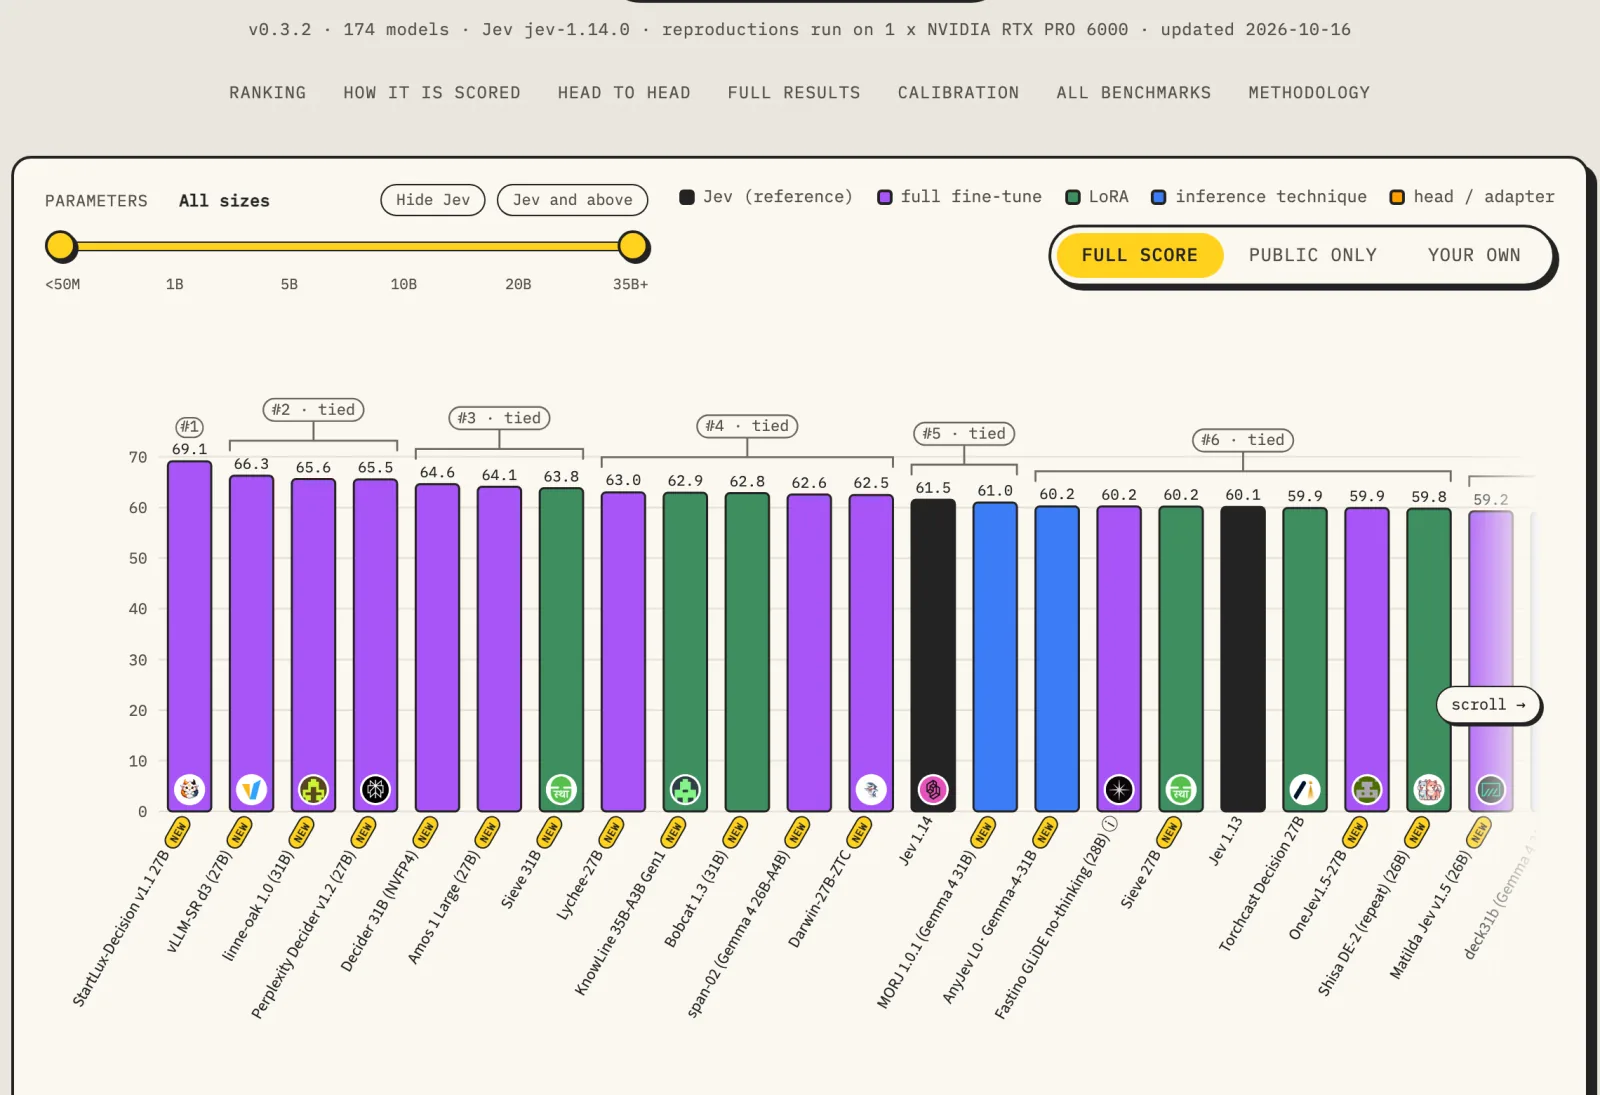Click the Jev 1.14 bar avatar icon

[933, 790]
